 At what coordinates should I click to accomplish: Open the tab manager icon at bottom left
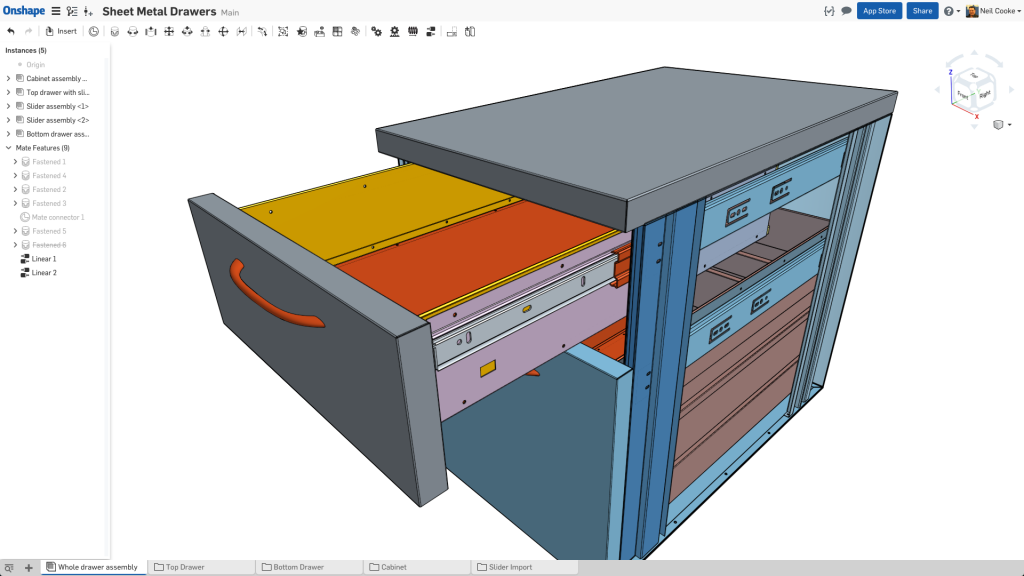[x=8, y=568]
